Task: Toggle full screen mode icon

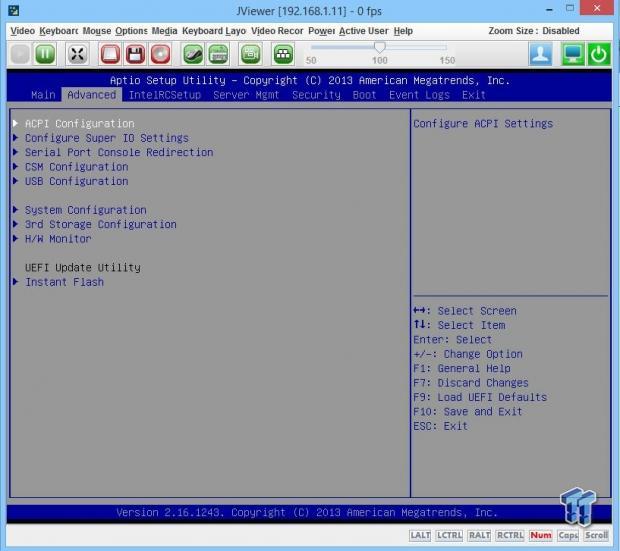Action: click(77, 54)
